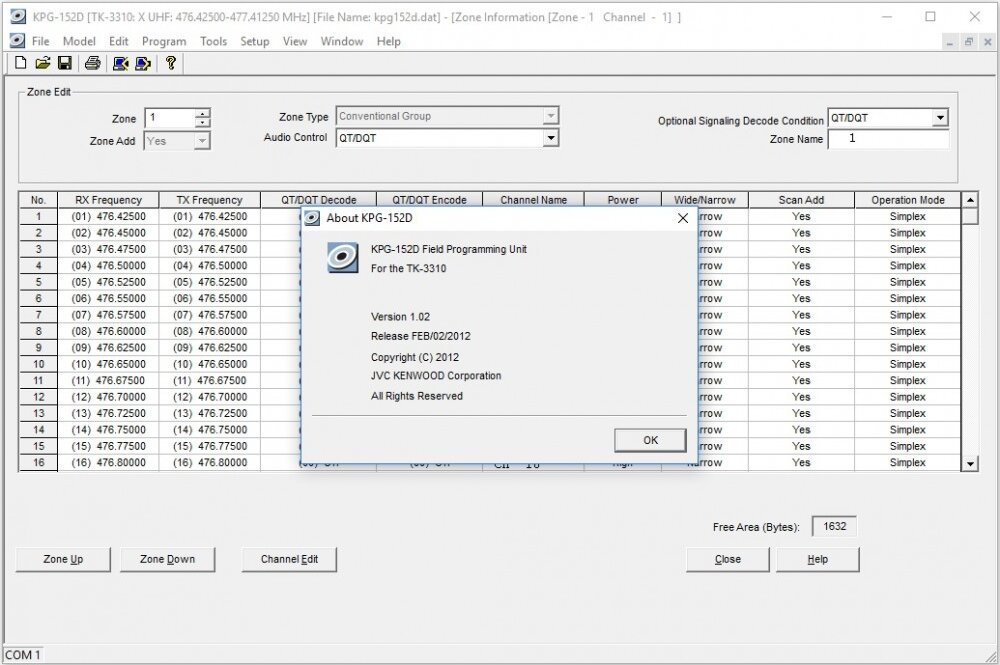Click Scan Add 'Yes' in channel 7 row
Screen dimensions: 1000x665
coord(802,315)
